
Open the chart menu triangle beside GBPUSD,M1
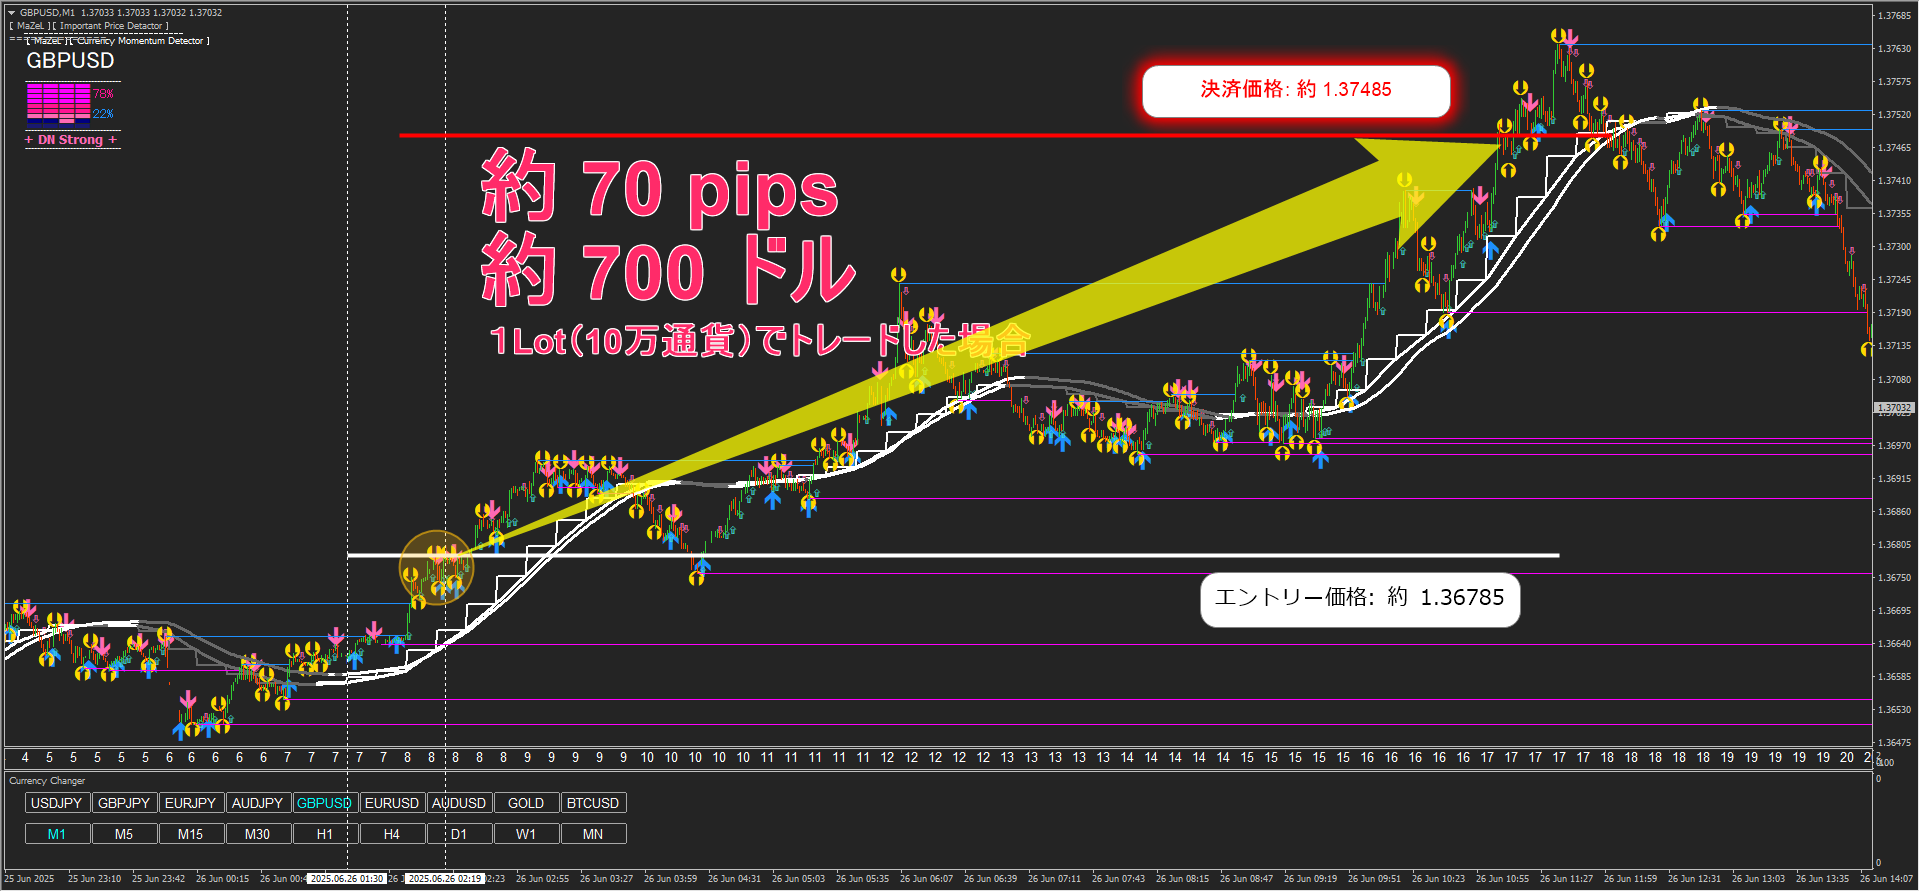(11, 13)
